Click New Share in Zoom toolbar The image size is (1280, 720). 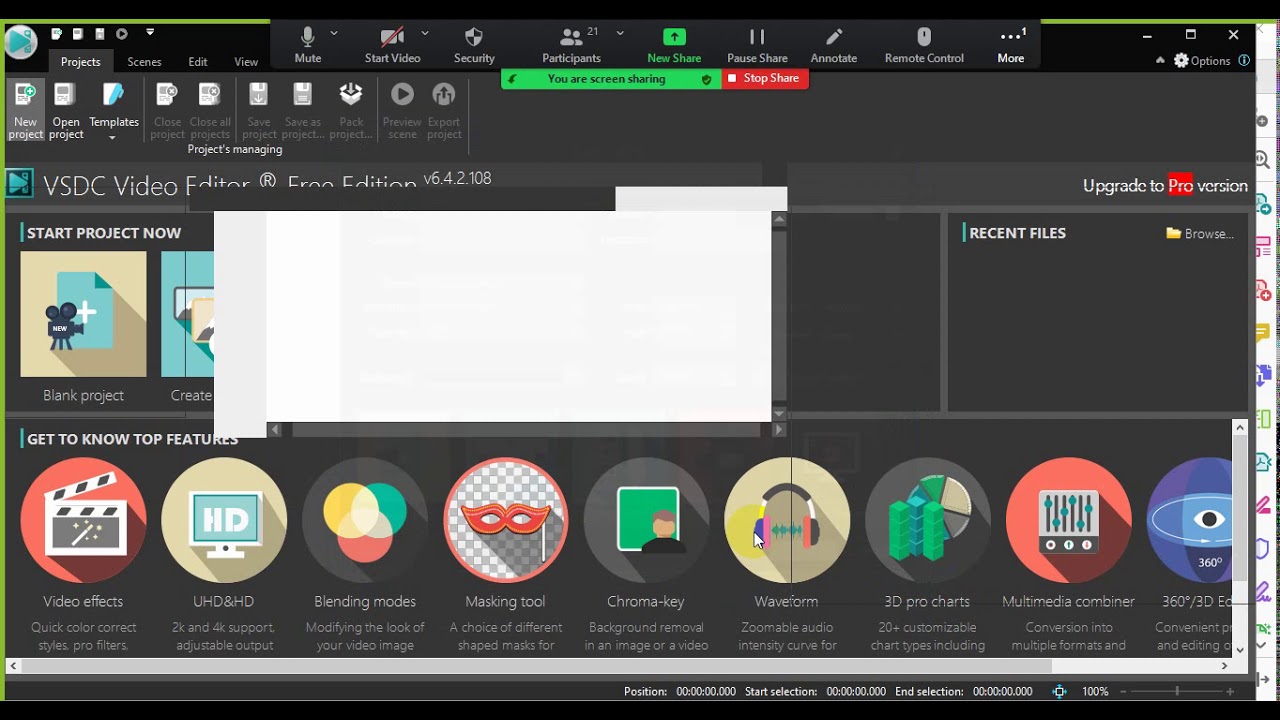coord(674,45)
